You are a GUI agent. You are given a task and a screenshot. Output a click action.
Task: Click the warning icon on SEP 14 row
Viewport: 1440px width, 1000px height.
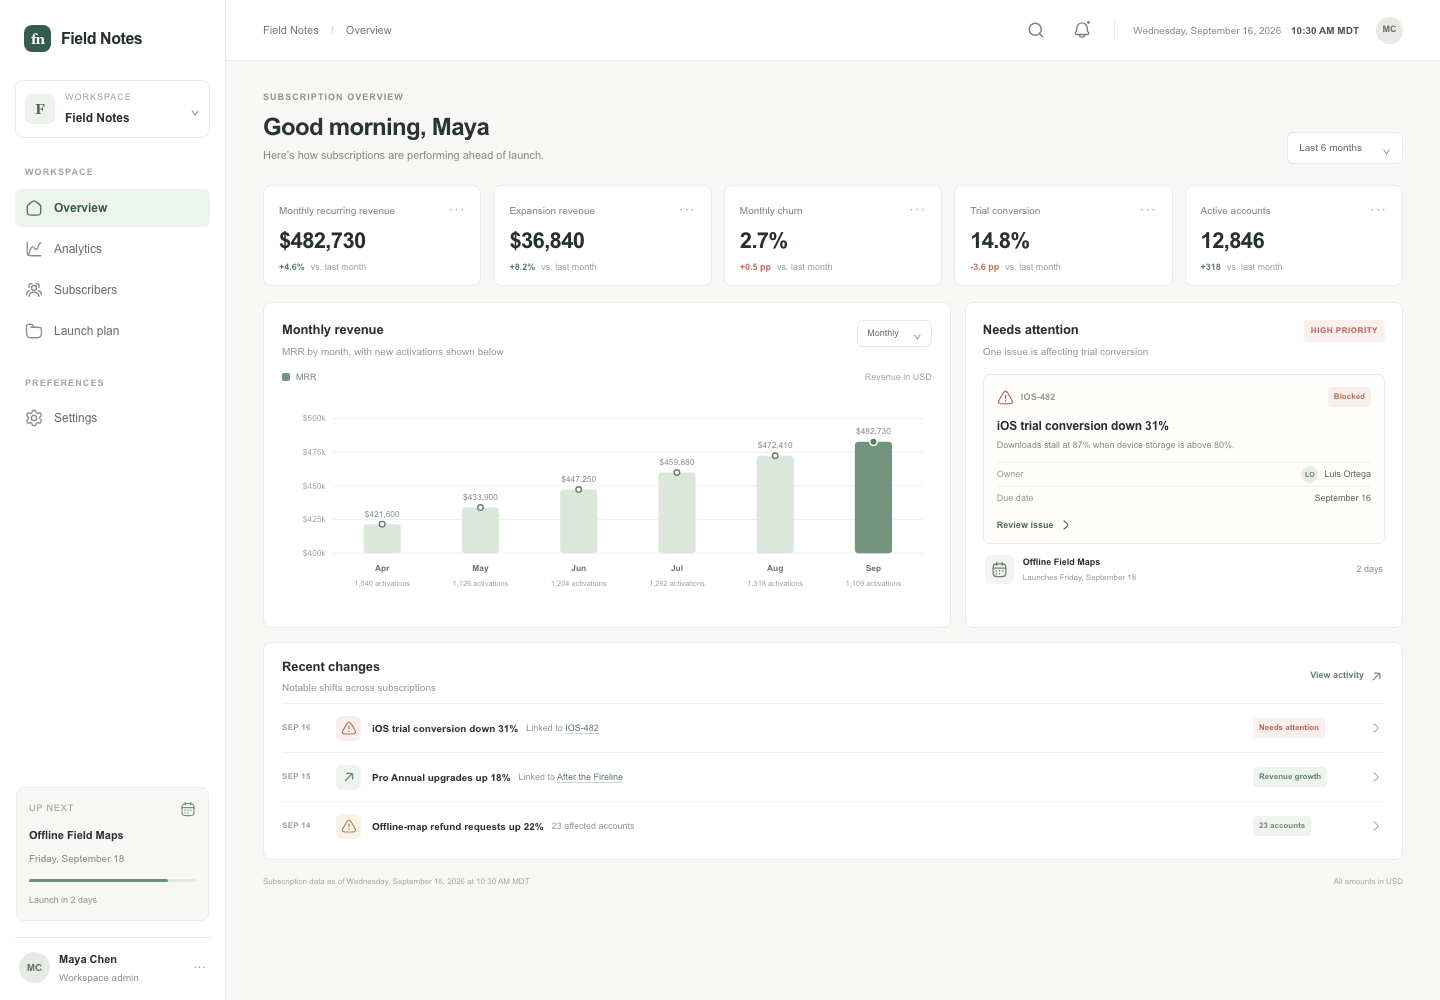349,826
